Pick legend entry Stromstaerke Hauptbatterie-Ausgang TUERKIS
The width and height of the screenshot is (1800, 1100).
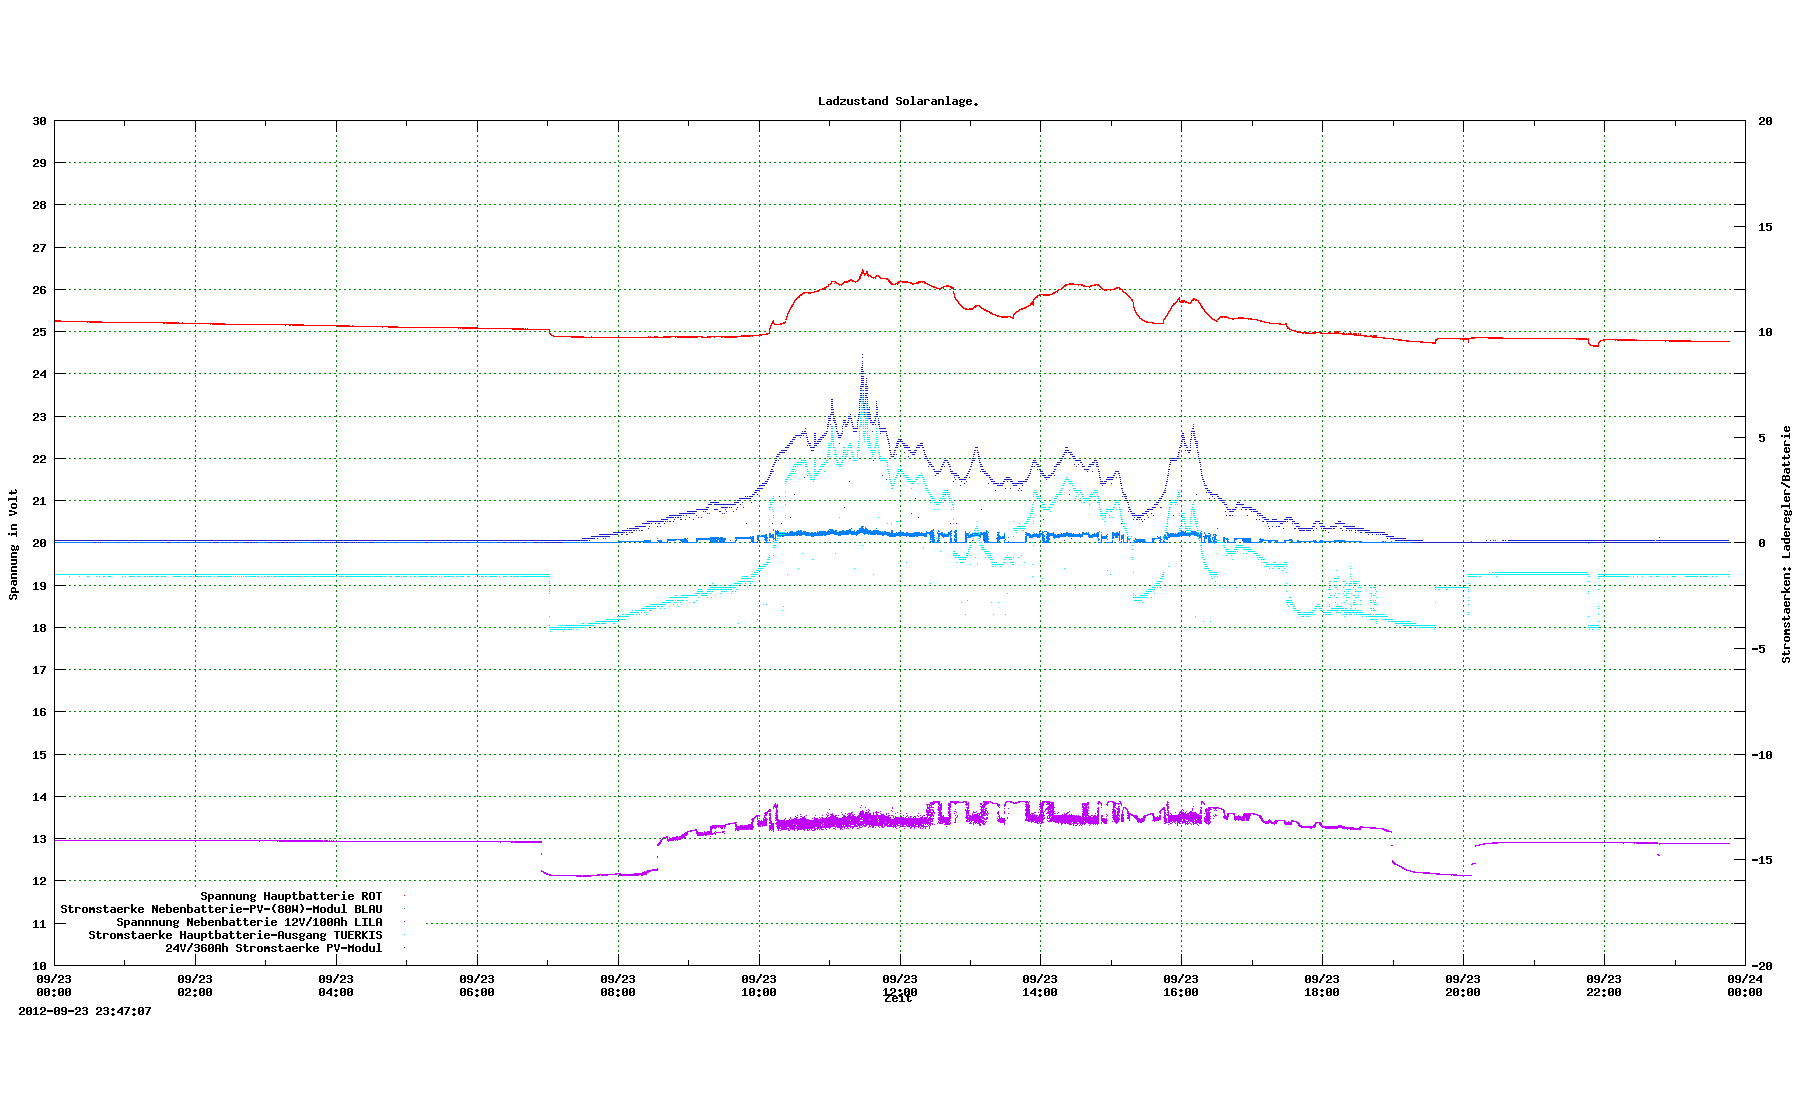click(x=235, y=935)
